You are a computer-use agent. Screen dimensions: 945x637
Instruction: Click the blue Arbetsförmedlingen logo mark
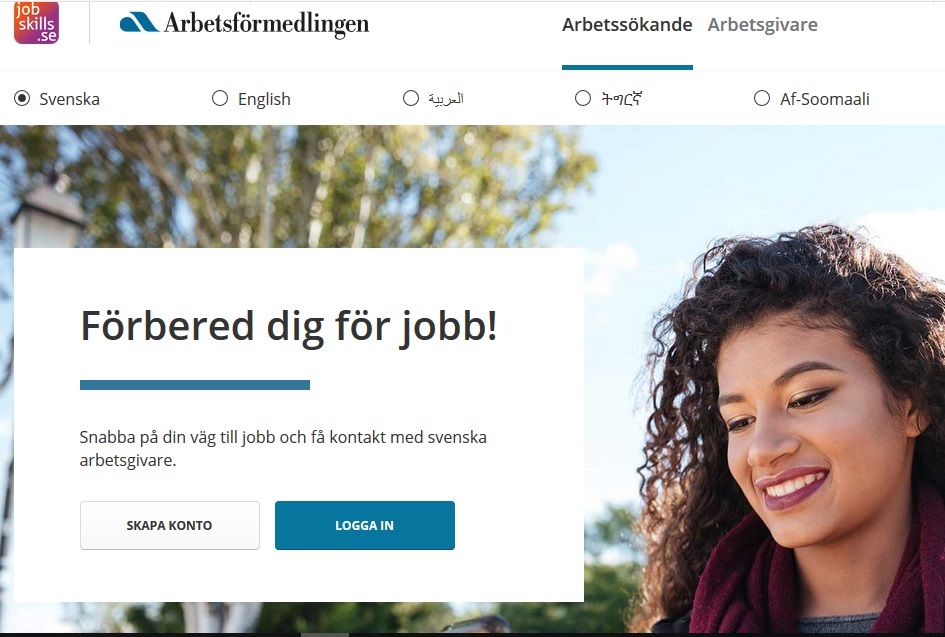[x=139, y=22]
